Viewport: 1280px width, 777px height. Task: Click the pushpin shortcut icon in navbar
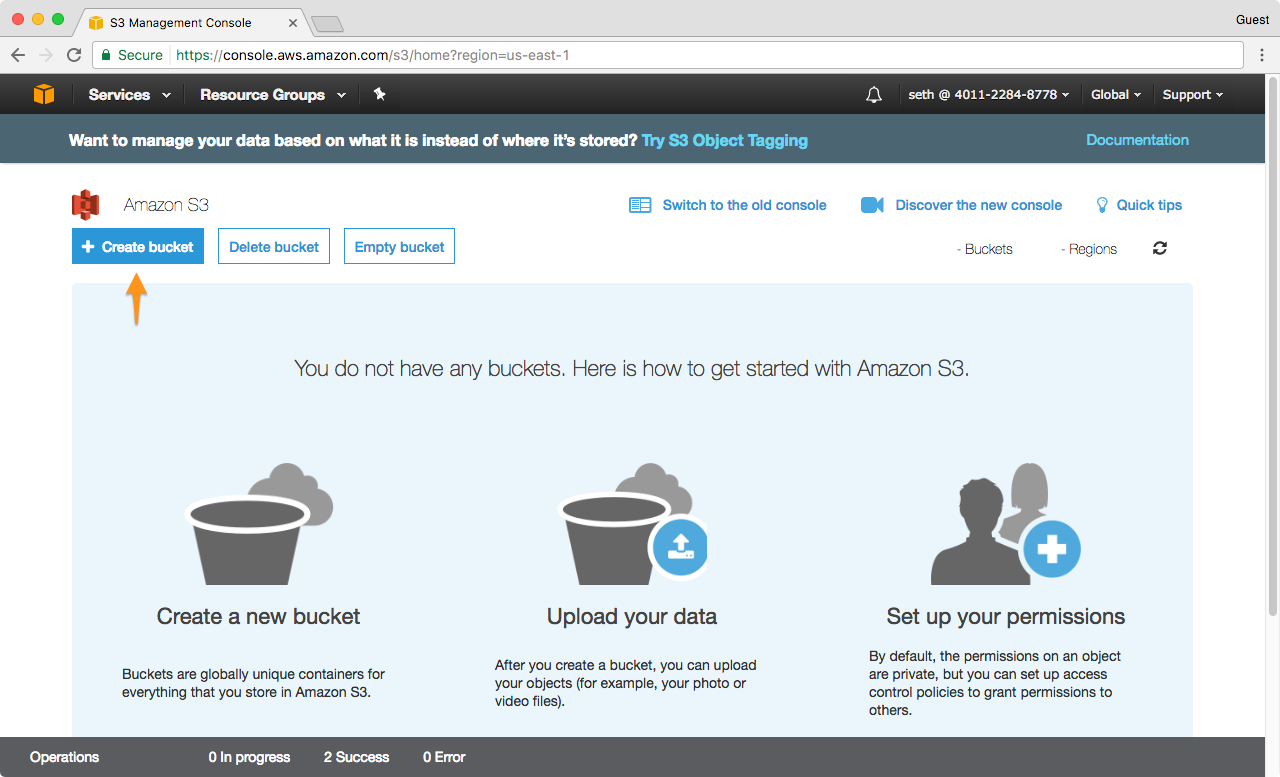tap(379, 94)
